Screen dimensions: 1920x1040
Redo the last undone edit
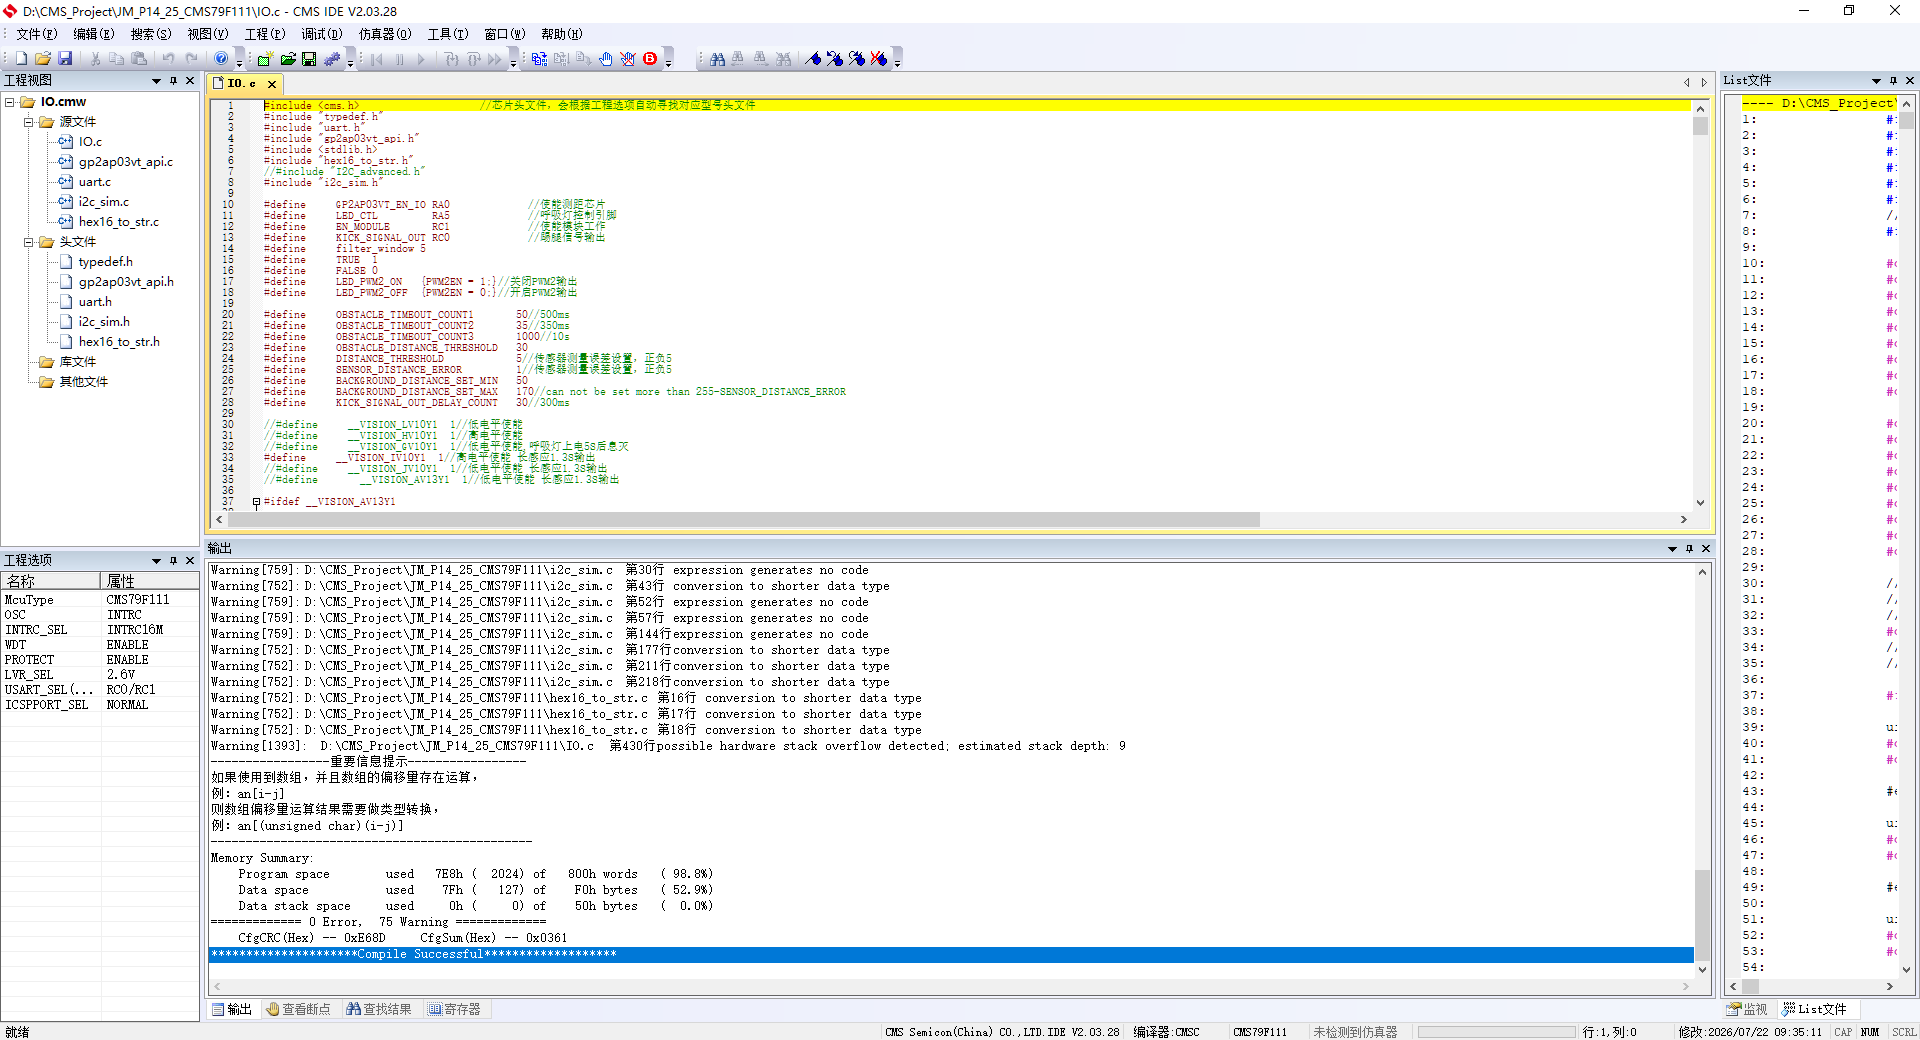click(x=191, y=59)
